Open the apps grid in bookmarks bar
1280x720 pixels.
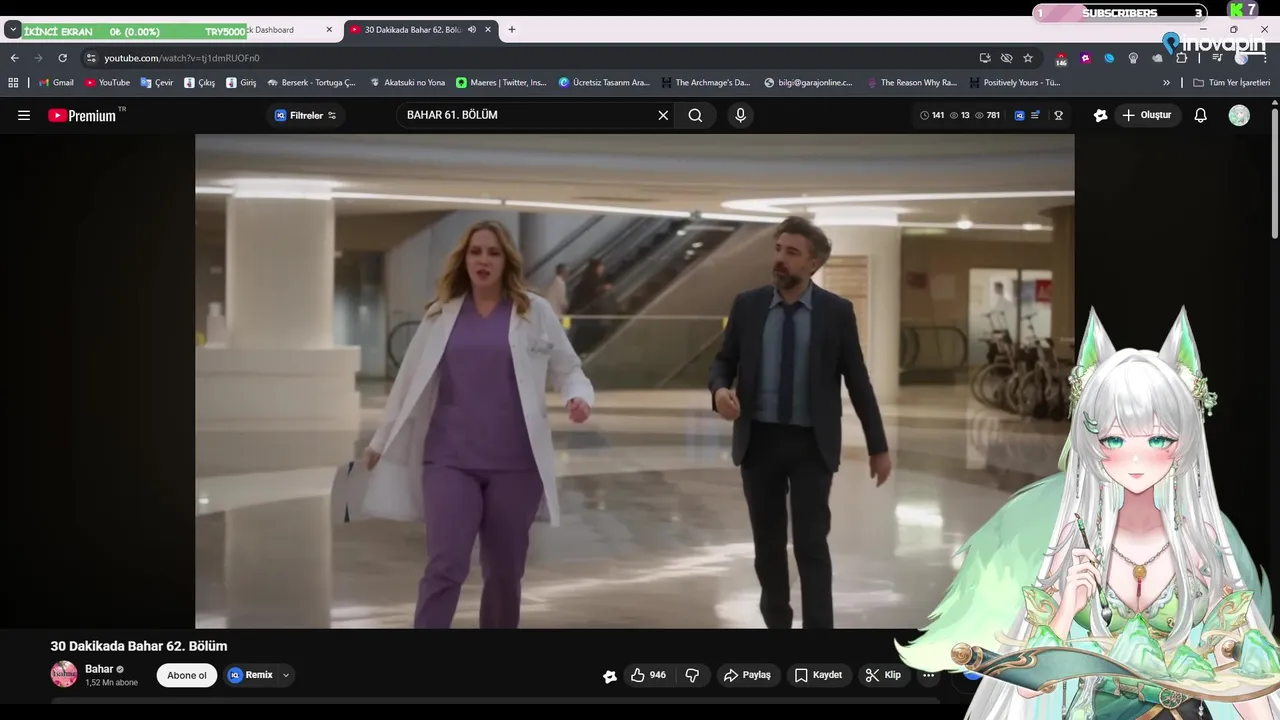click(13, 83)
